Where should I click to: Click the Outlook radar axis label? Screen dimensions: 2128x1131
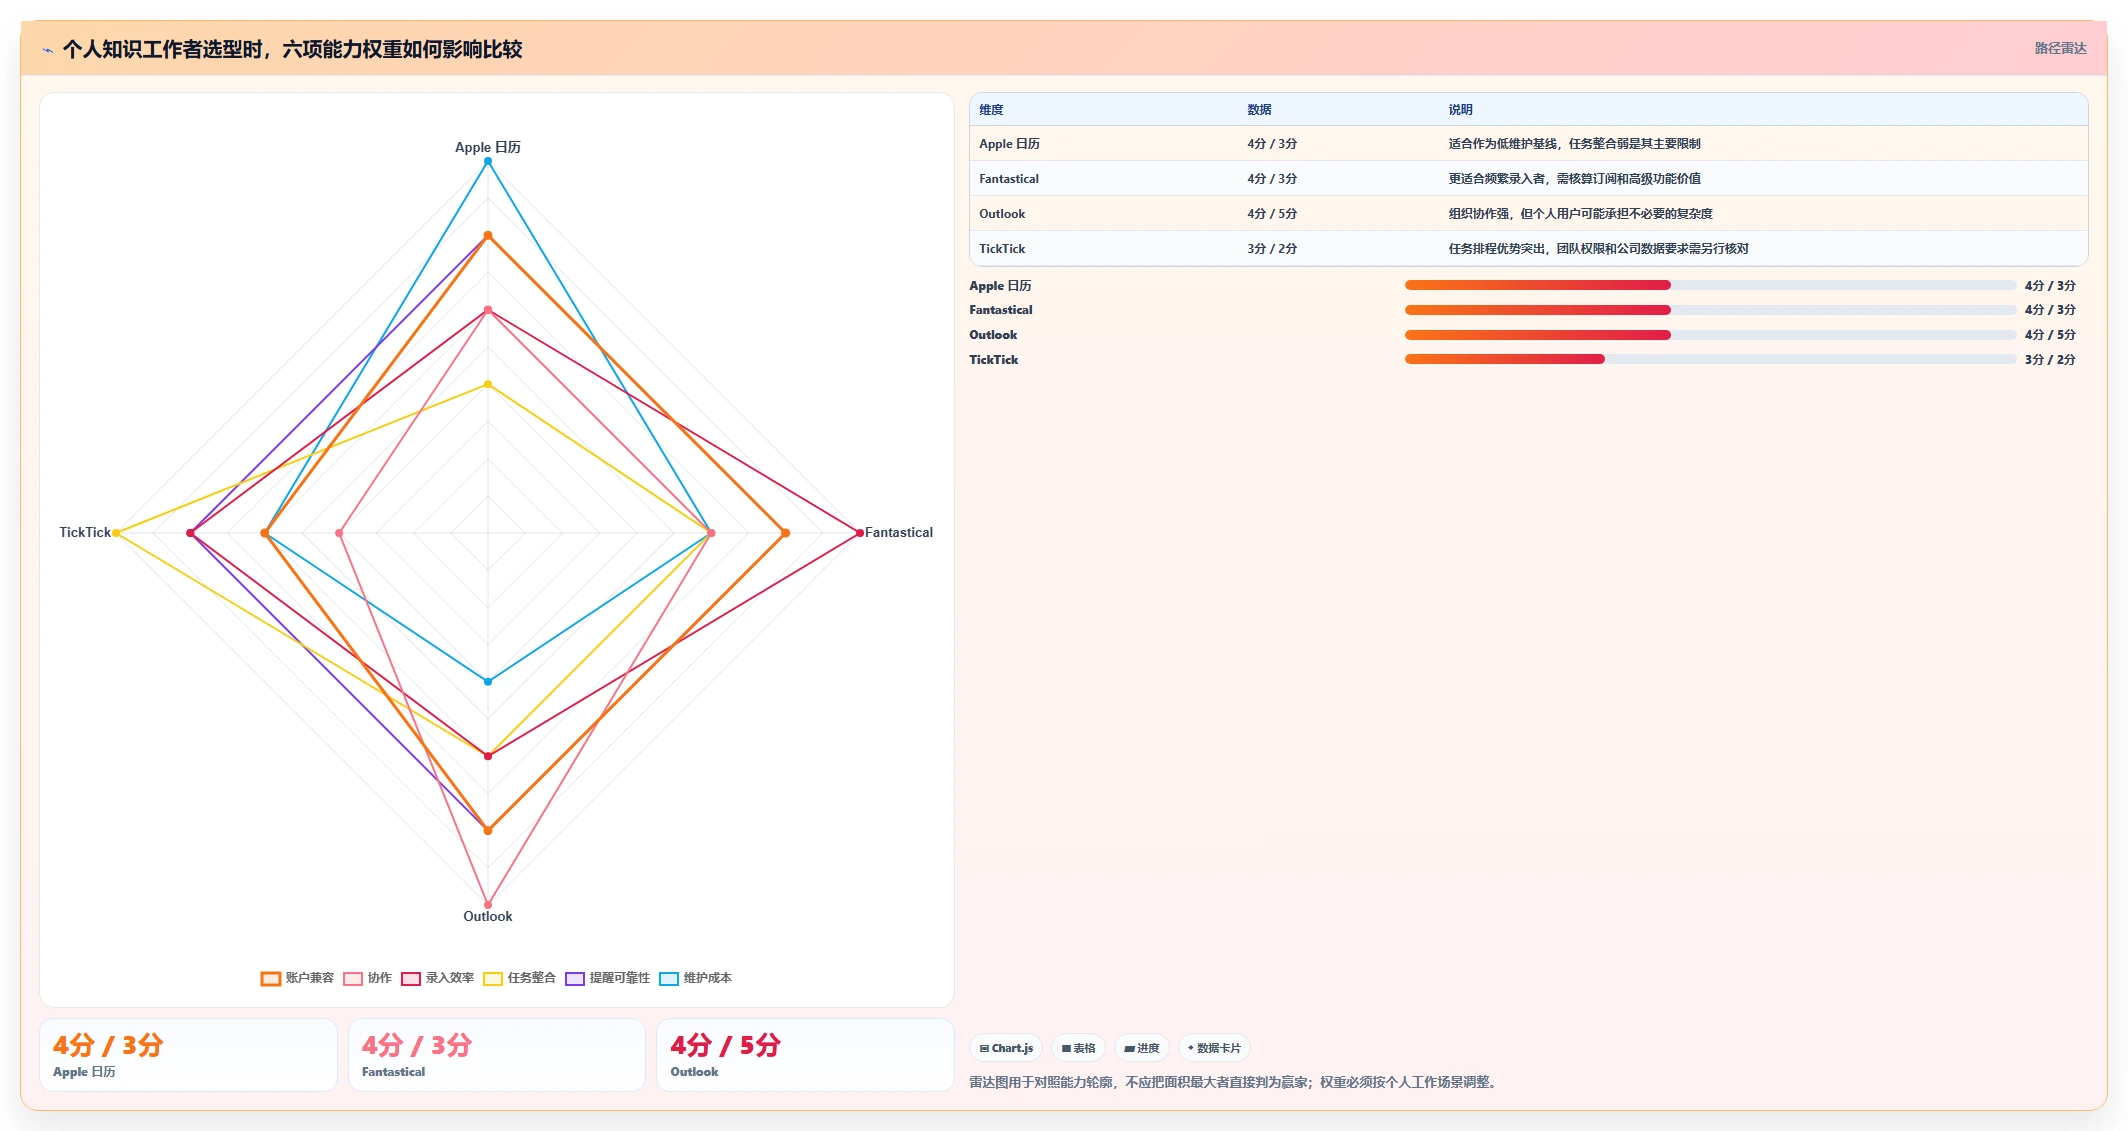[488, 916]
